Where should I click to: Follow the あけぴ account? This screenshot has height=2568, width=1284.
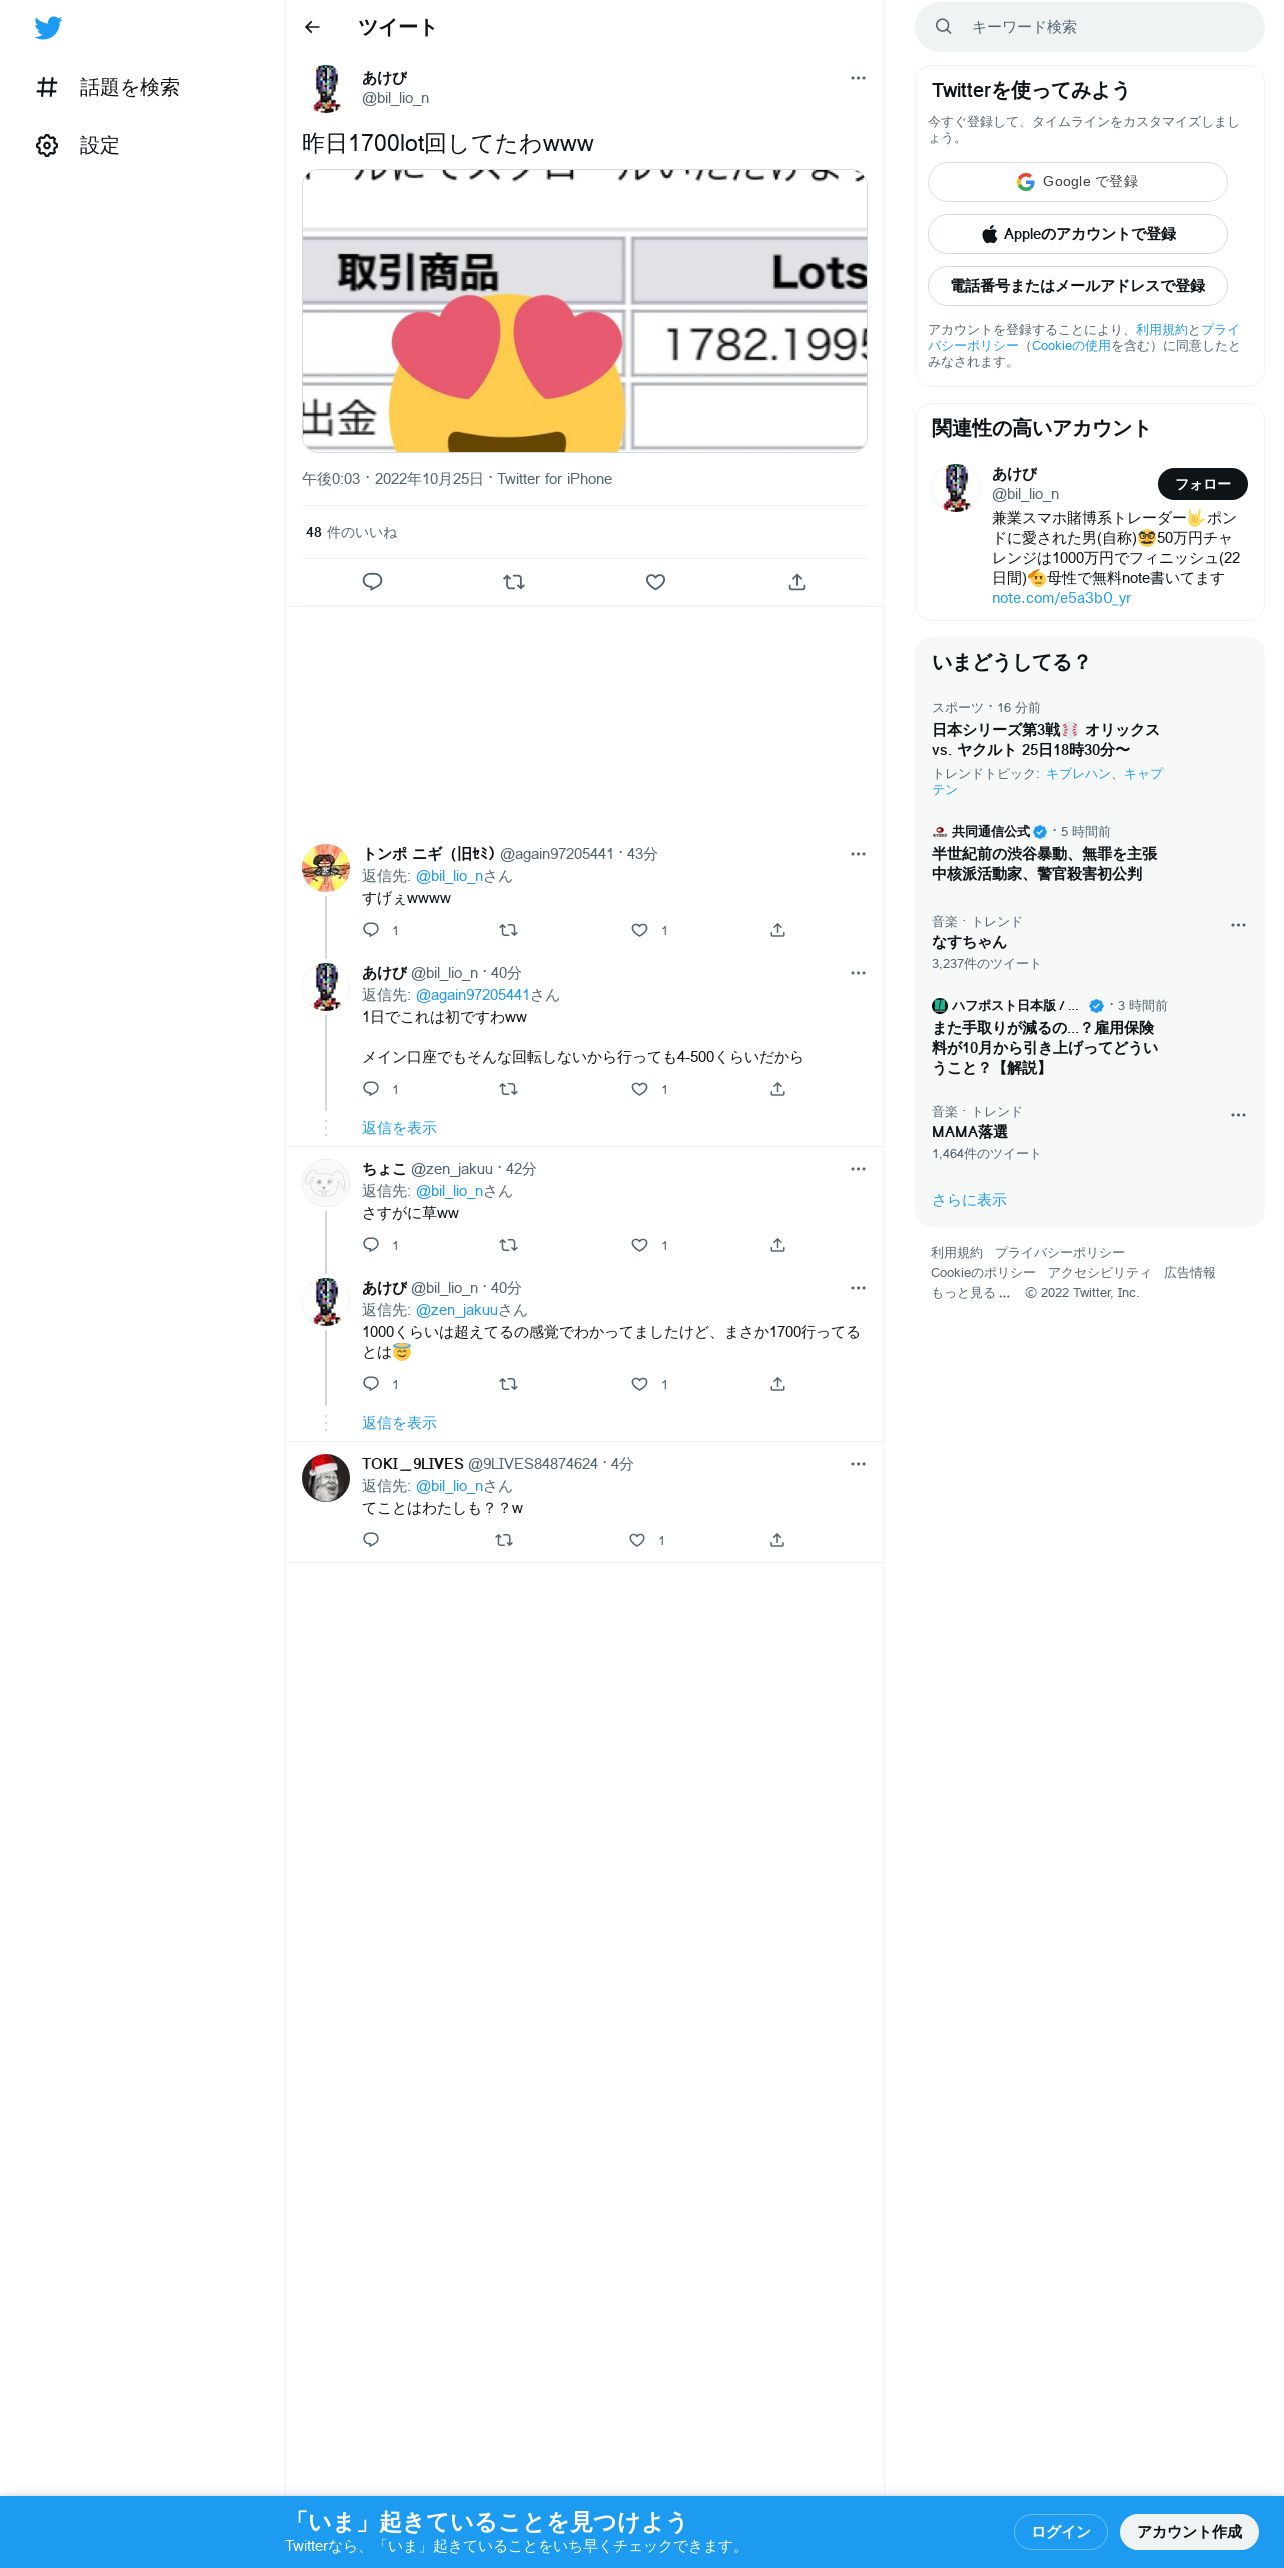(x=1202, y=484)
